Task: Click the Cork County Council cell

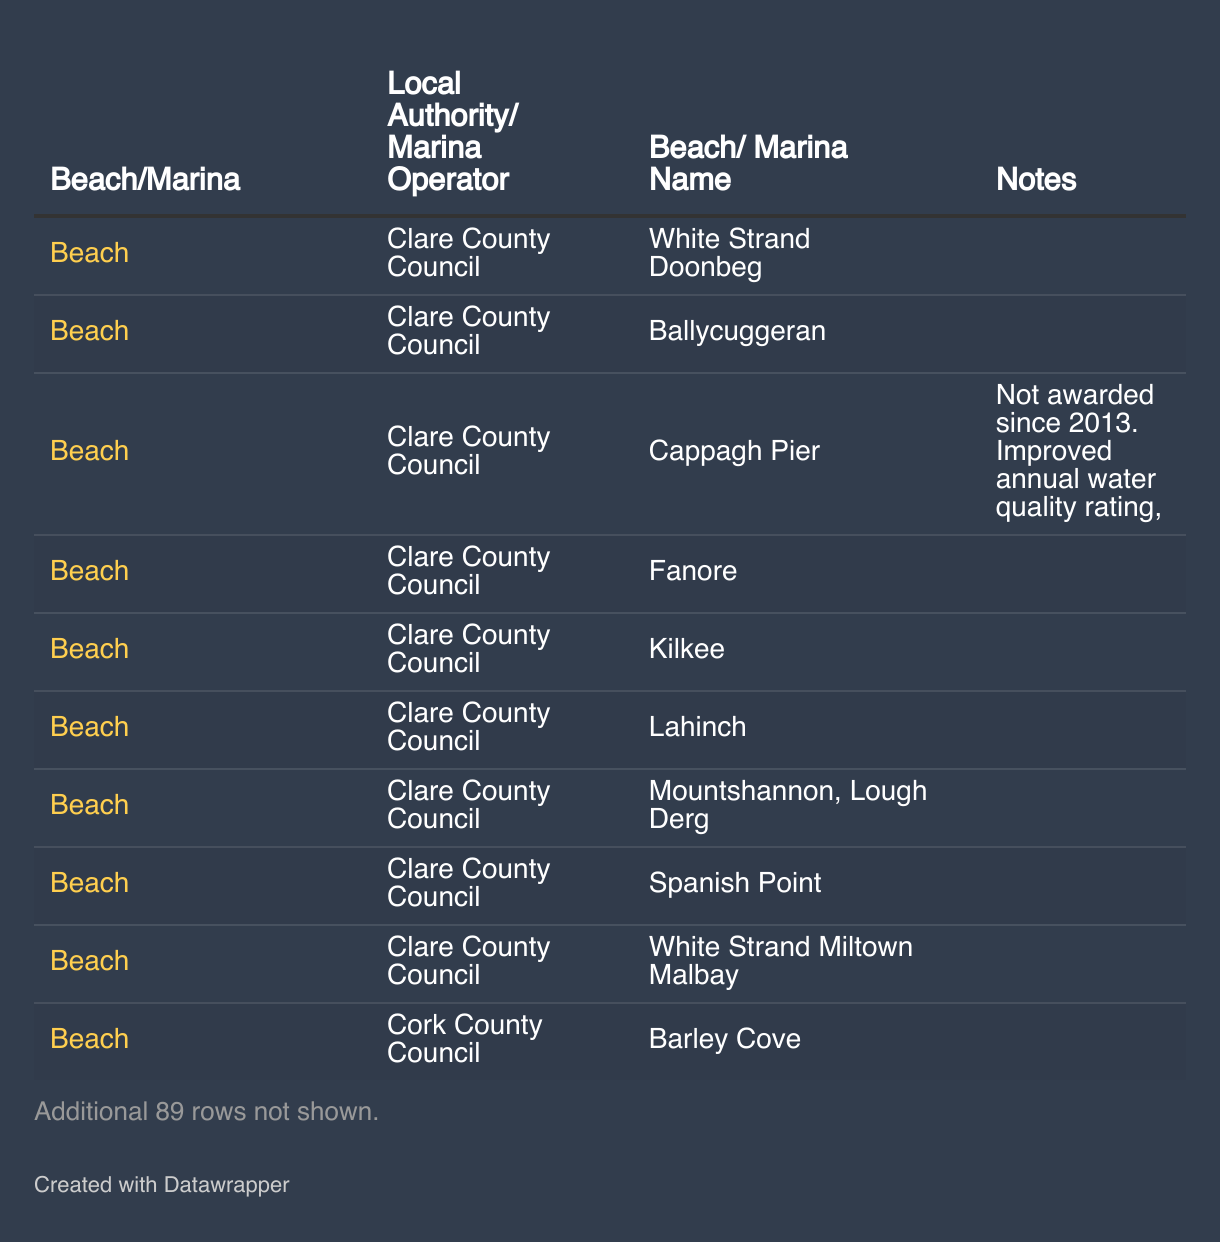Action: click(465, 1039)
